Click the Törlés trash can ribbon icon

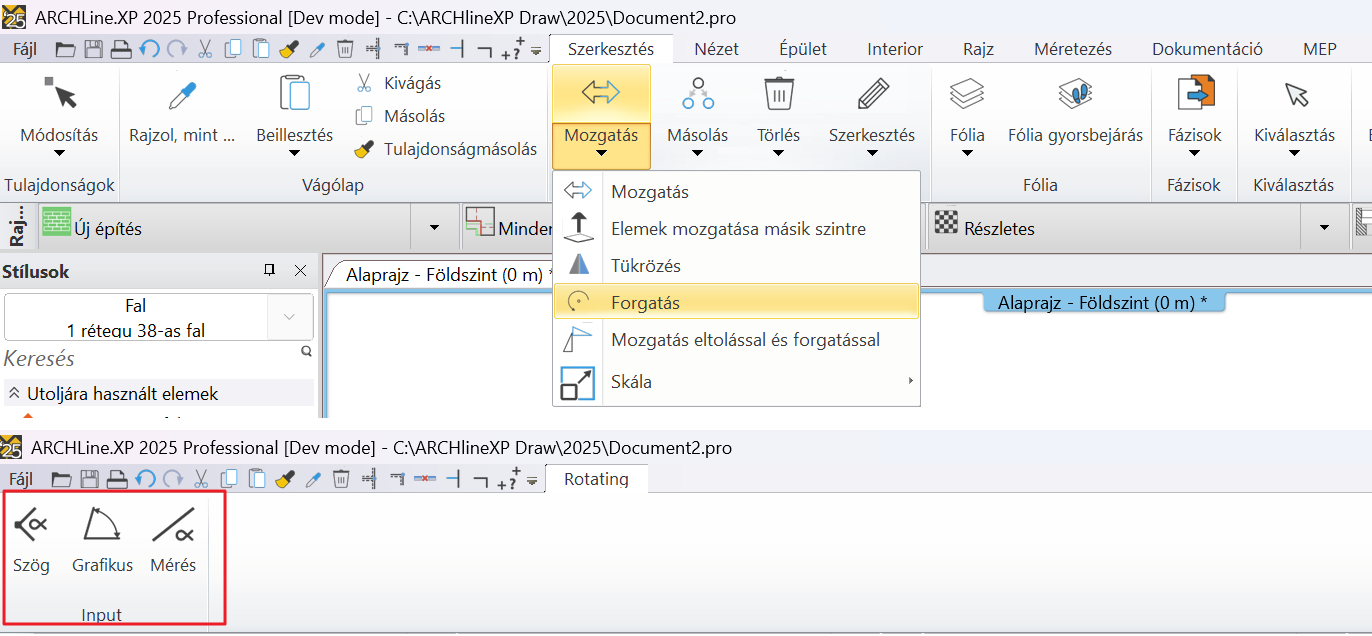(x=778, y=95)
